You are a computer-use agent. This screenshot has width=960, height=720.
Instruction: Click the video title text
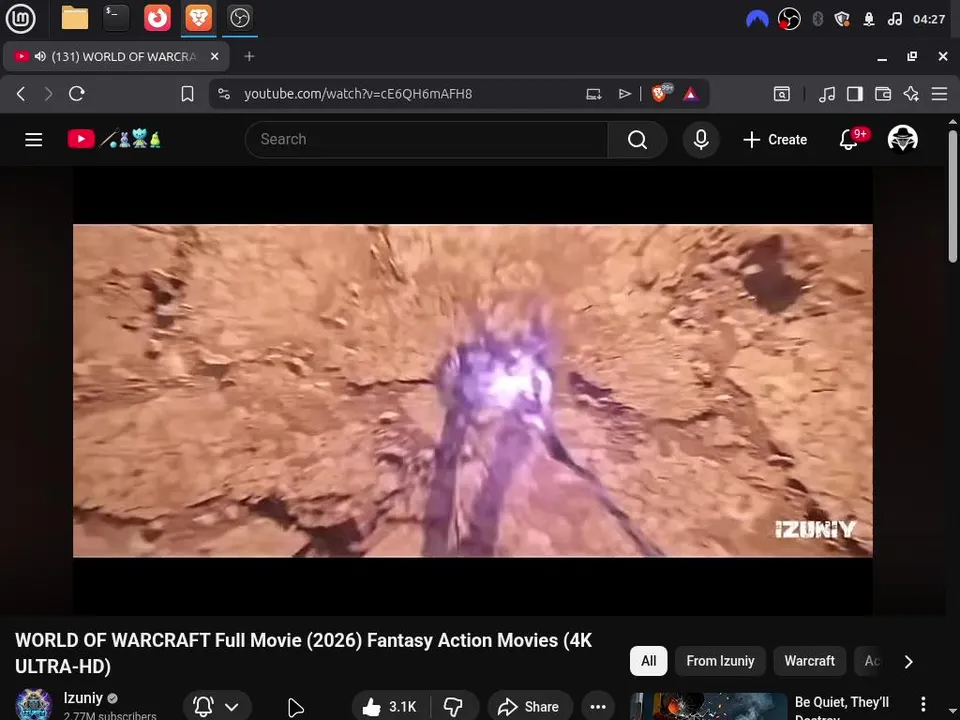(x=303, y=653)
